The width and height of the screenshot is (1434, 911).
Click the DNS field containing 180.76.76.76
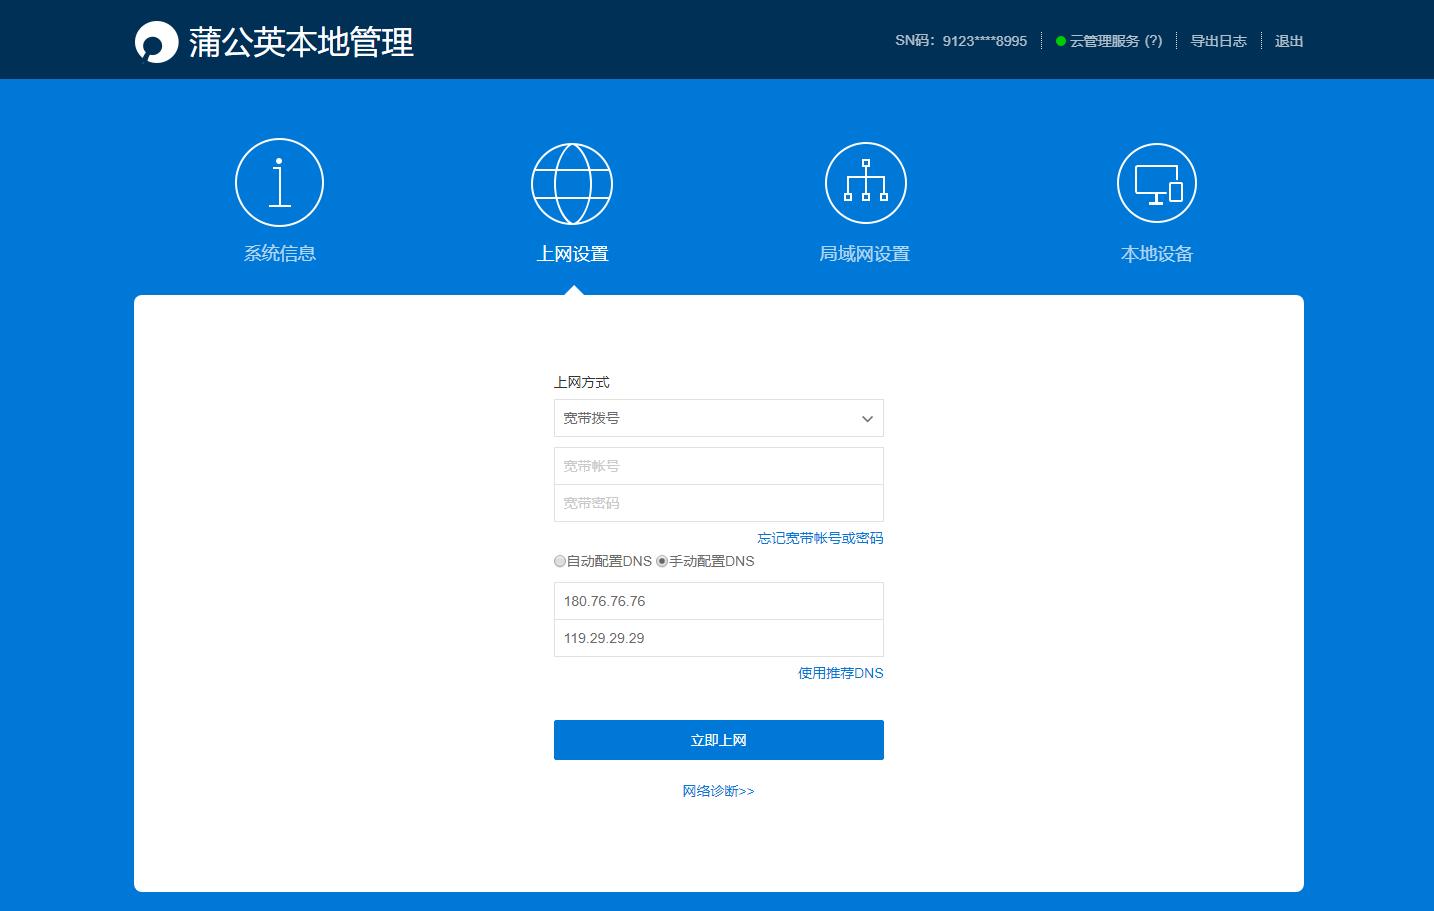pyautogui.click(x=718, y=600)
